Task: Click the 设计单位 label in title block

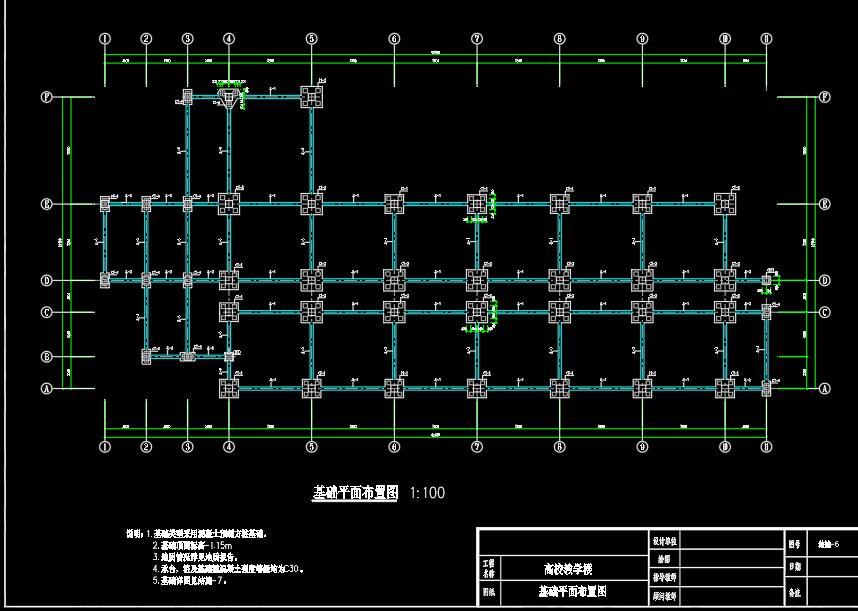Action: (x=664, y=541)
